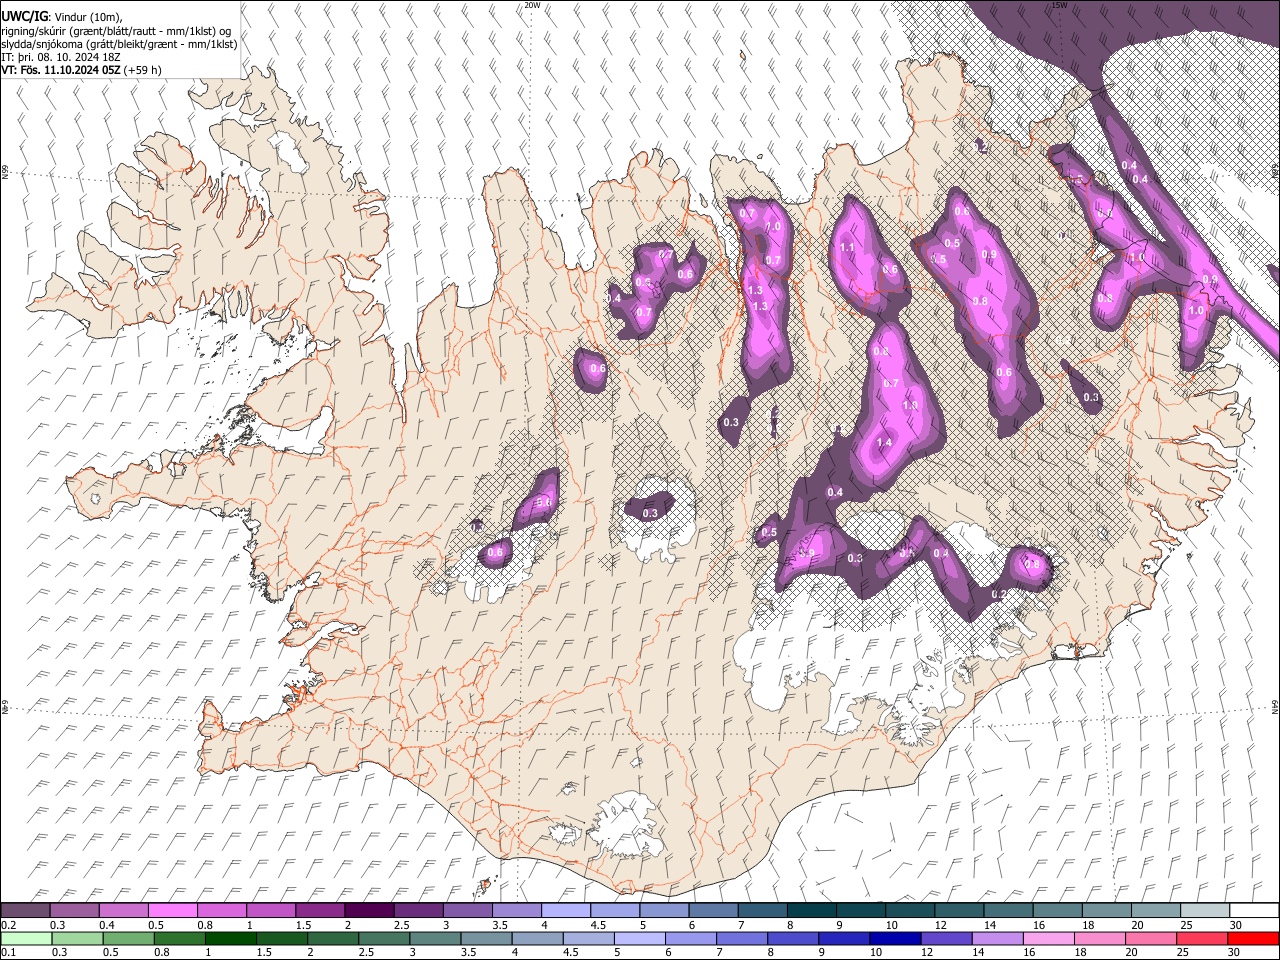This screenshot has height=960, width=1280.
Task: Click the 15W longitude label
Action: coord(1059,5)
